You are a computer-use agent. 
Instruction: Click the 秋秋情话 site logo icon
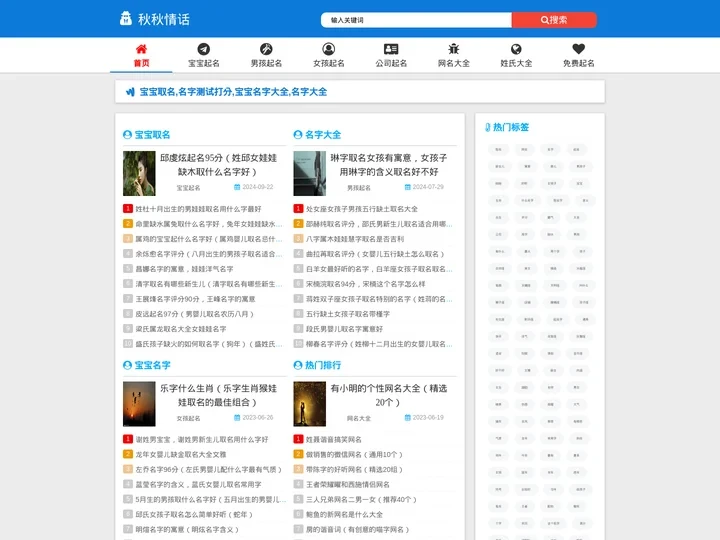pos(125,19)
